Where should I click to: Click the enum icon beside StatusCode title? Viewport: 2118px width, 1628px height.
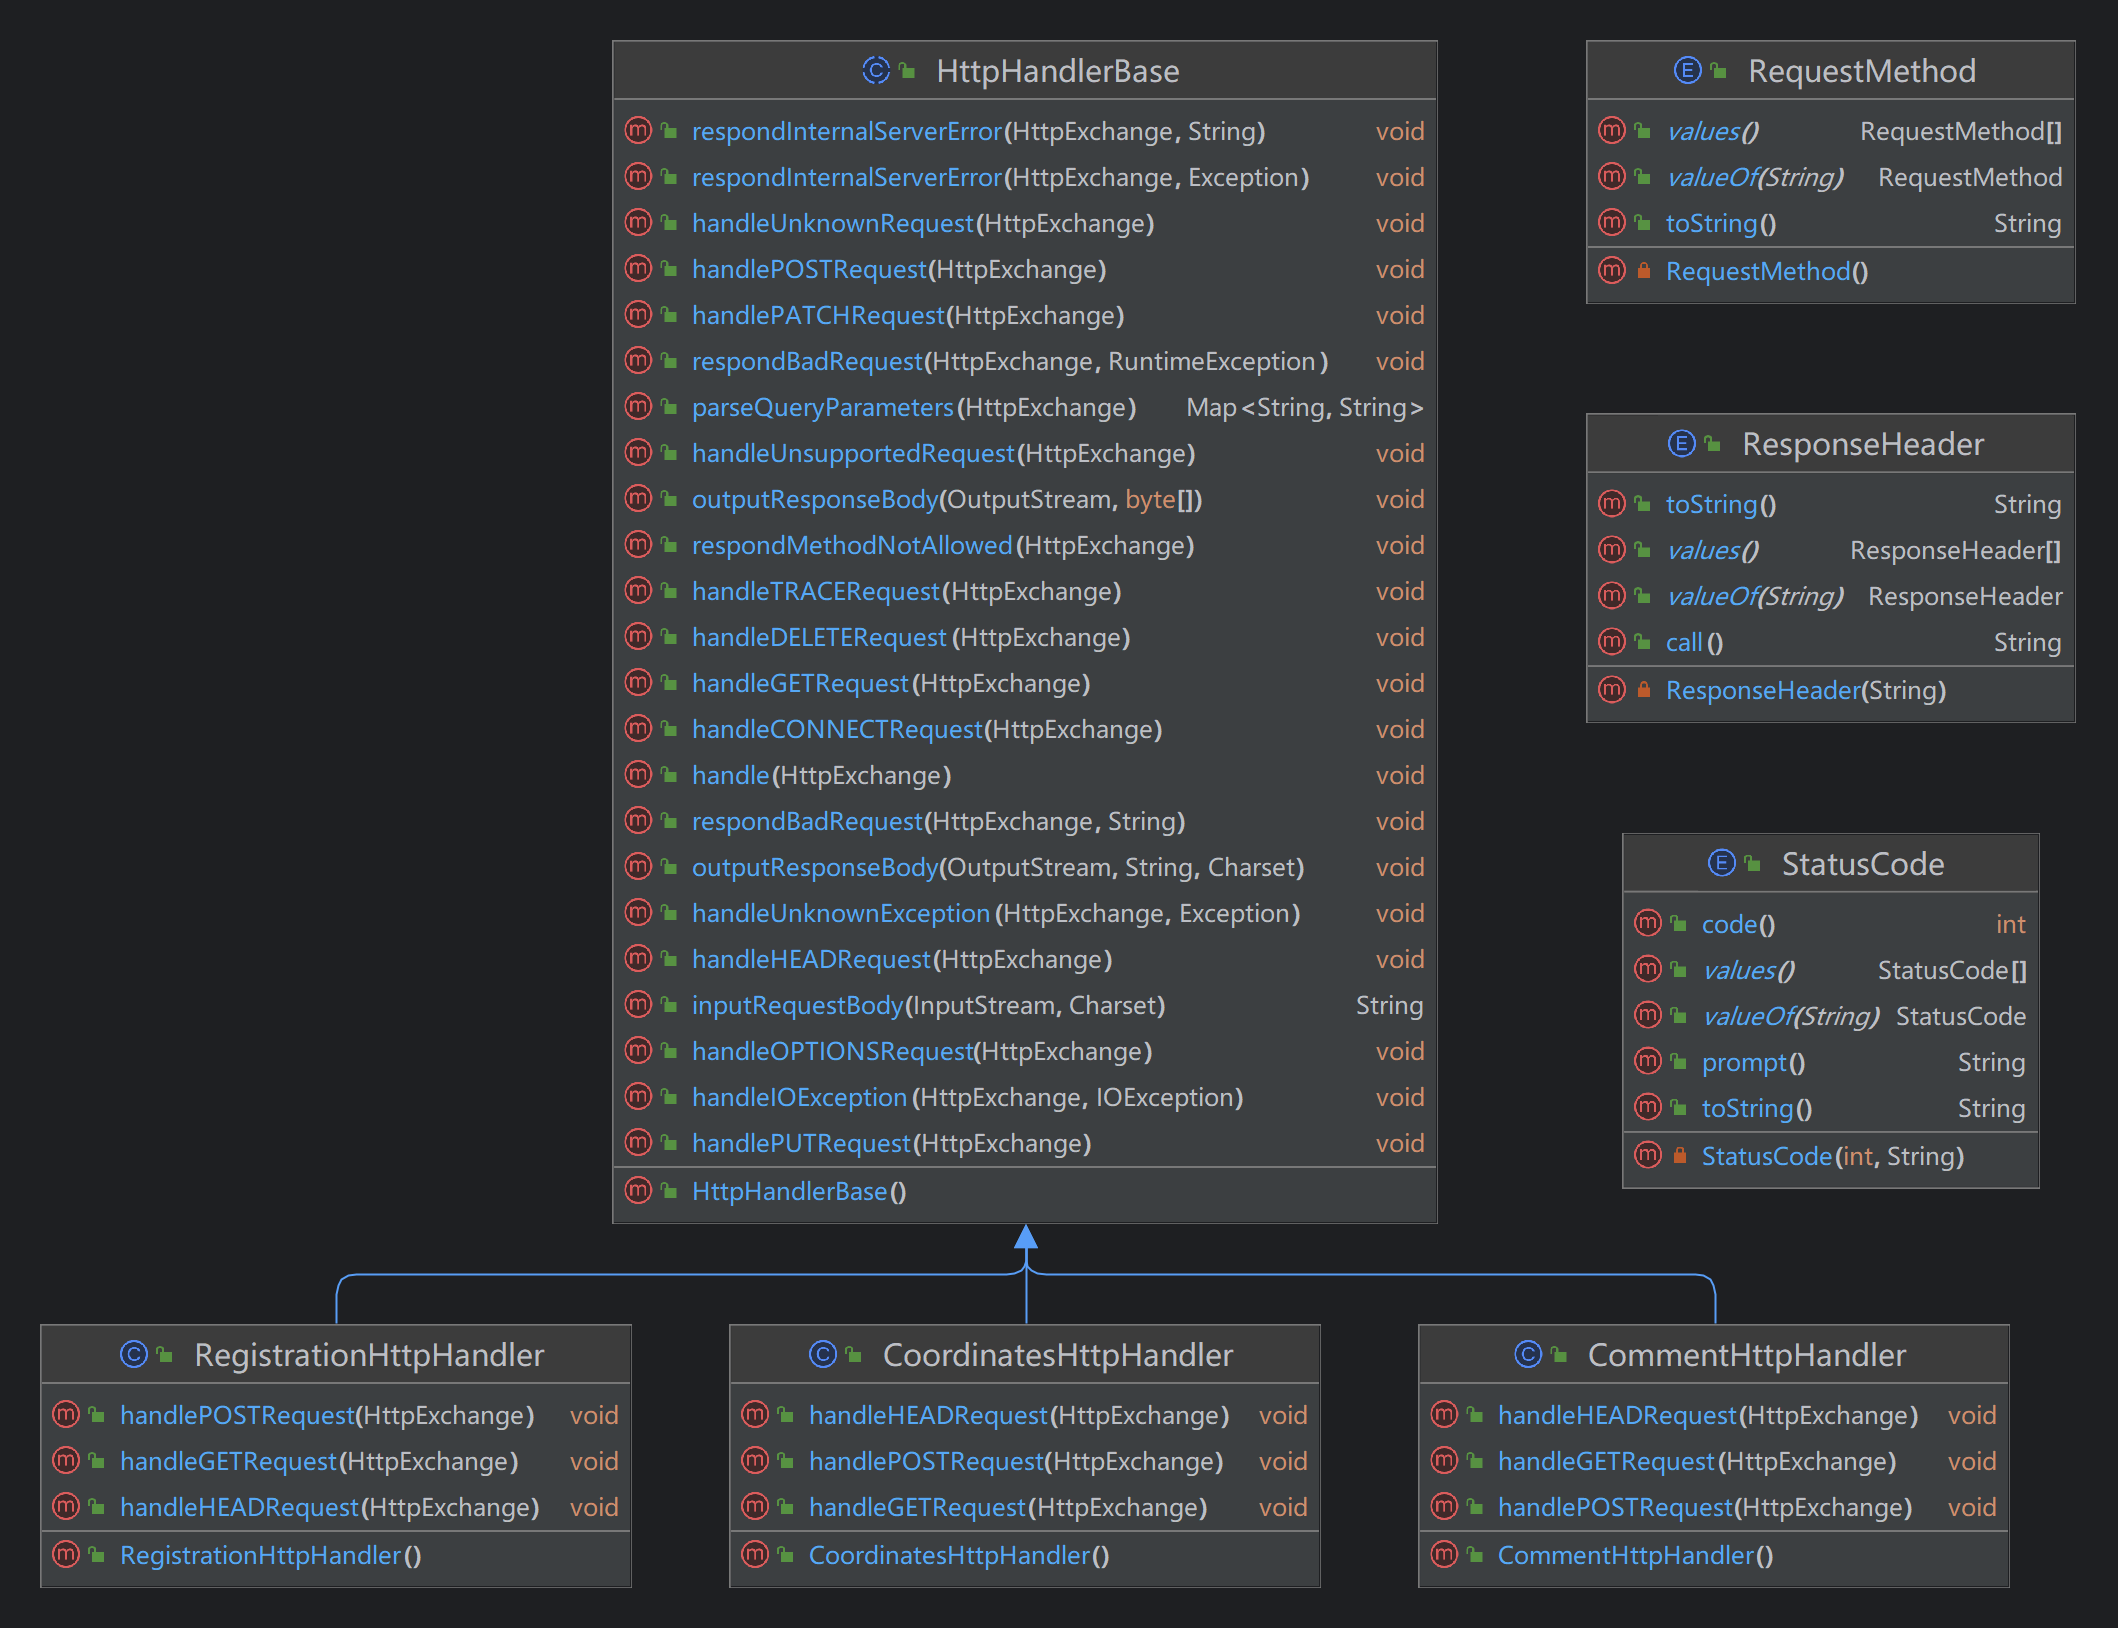click(1721, 863)
